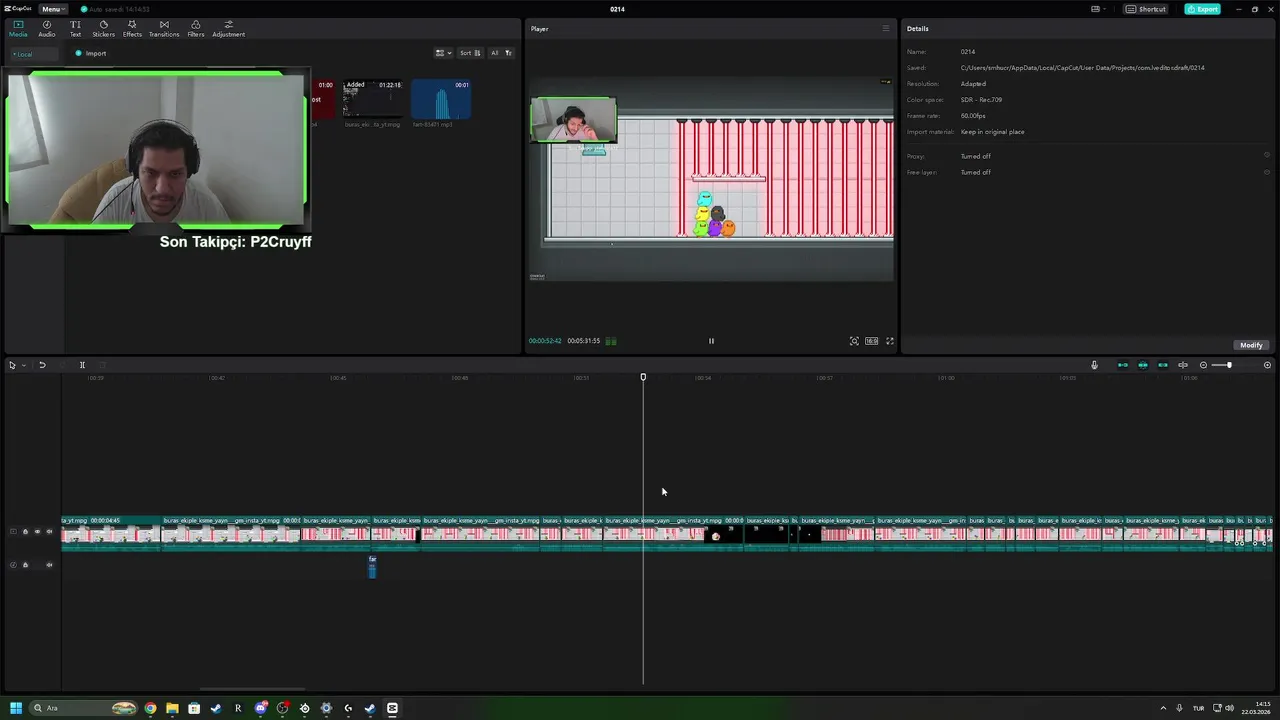The width and height of the screenshot is (1280, 720).
Task: Click the project save path text
Action: pos(1082,68)
